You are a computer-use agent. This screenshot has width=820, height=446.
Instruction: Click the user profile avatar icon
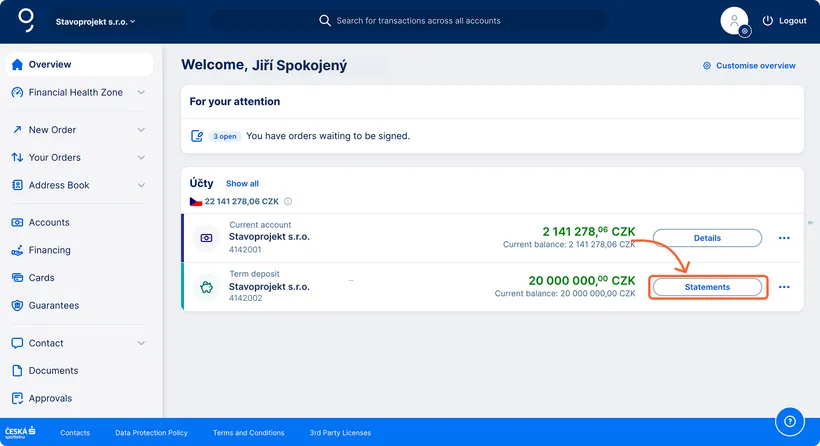(734, 21)
